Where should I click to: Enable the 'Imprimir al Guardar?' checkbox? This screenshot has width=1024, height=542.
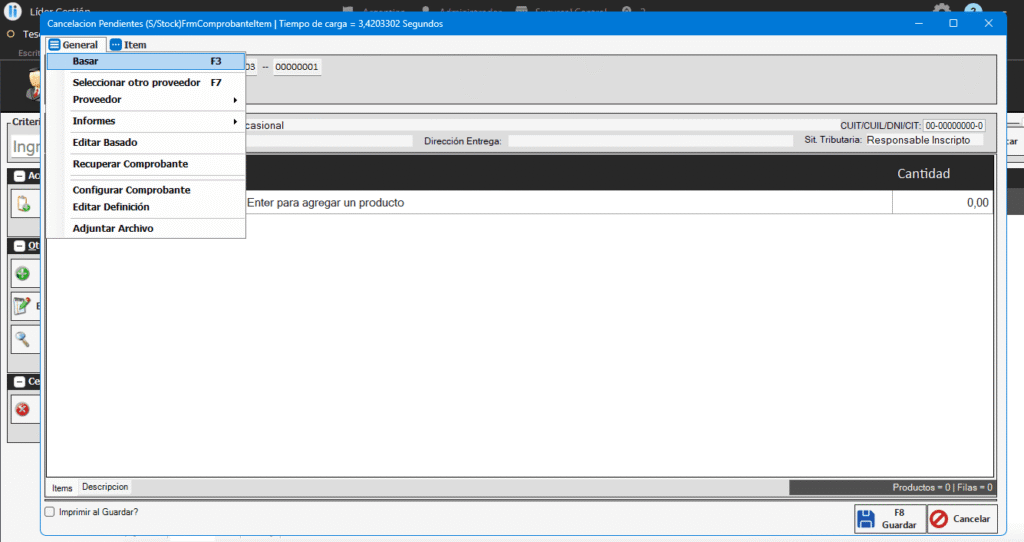[x=50, y=511]
